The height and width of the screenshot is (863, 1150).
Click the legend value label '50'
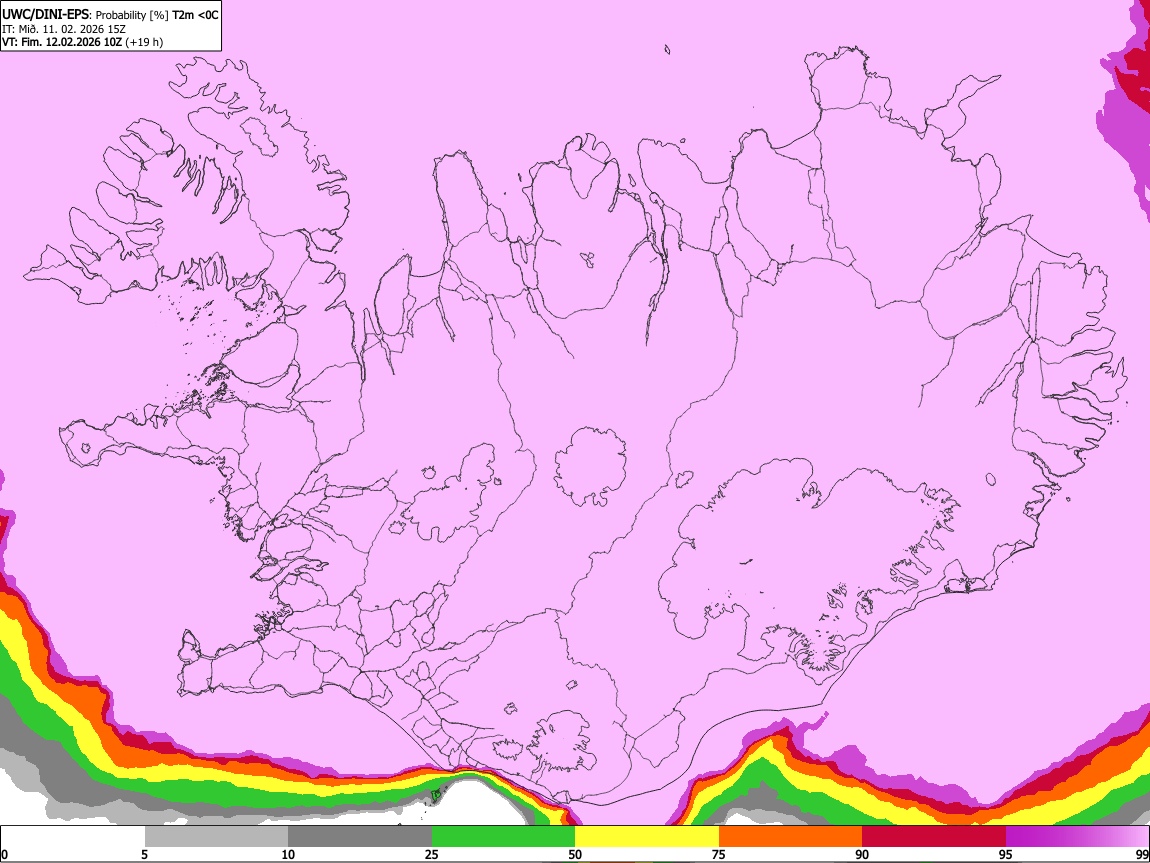[575, 854]
